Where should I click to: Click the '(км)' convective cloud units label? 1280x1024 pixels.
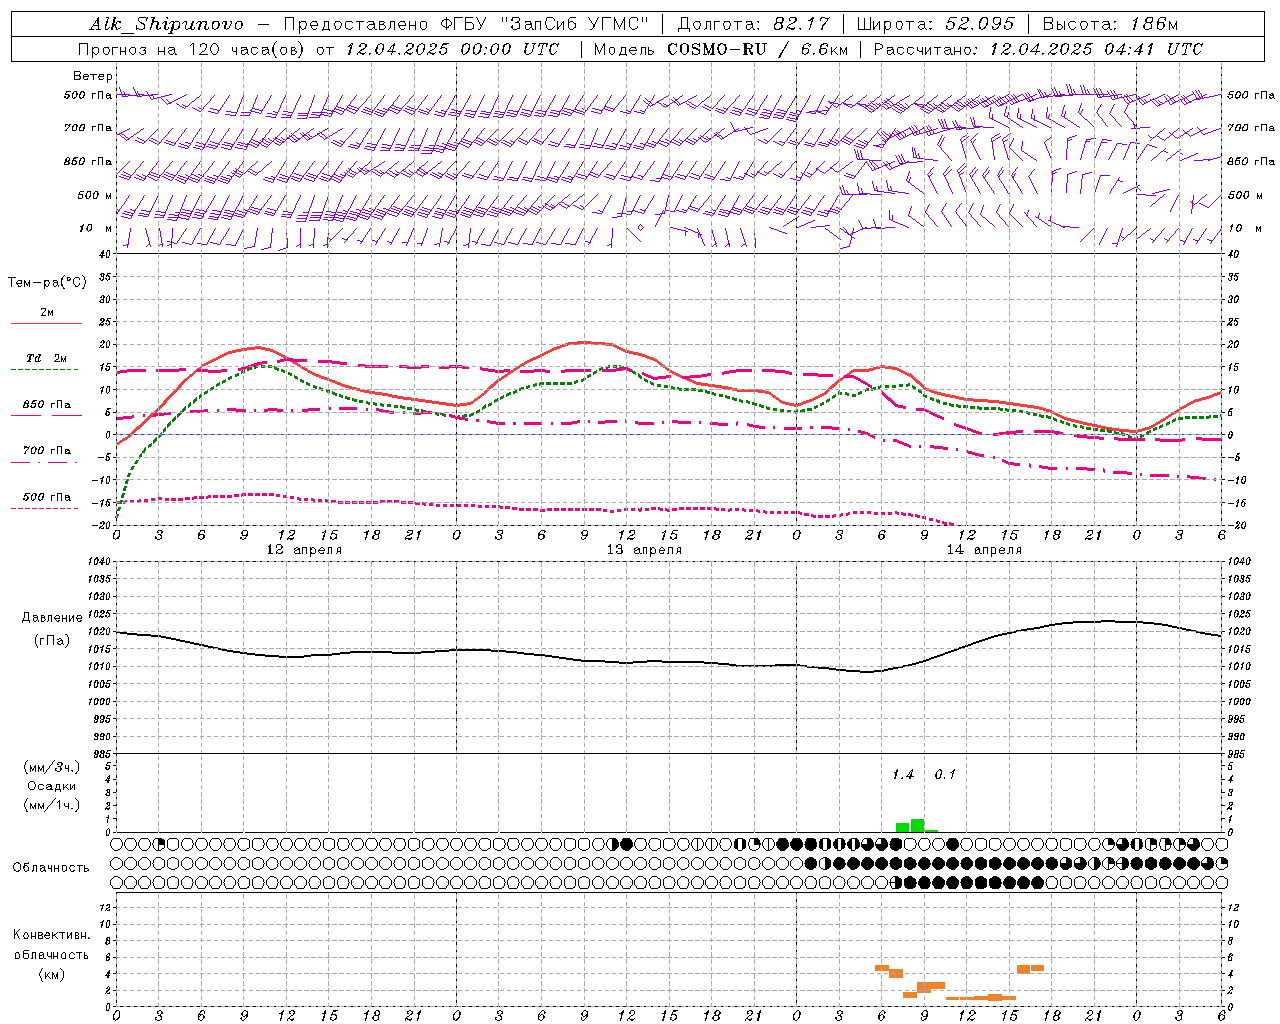click(x=52, y=974)
